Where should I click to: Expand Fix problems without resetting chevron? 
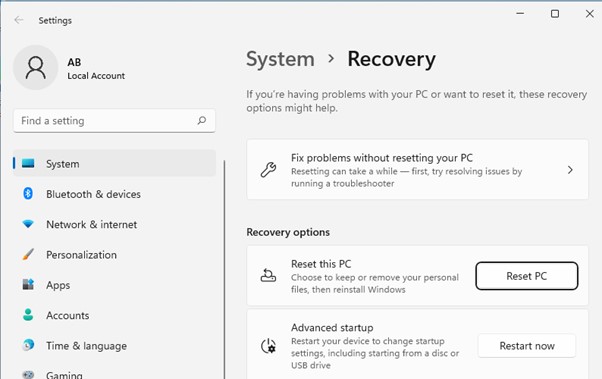click(x=570, y=170)
